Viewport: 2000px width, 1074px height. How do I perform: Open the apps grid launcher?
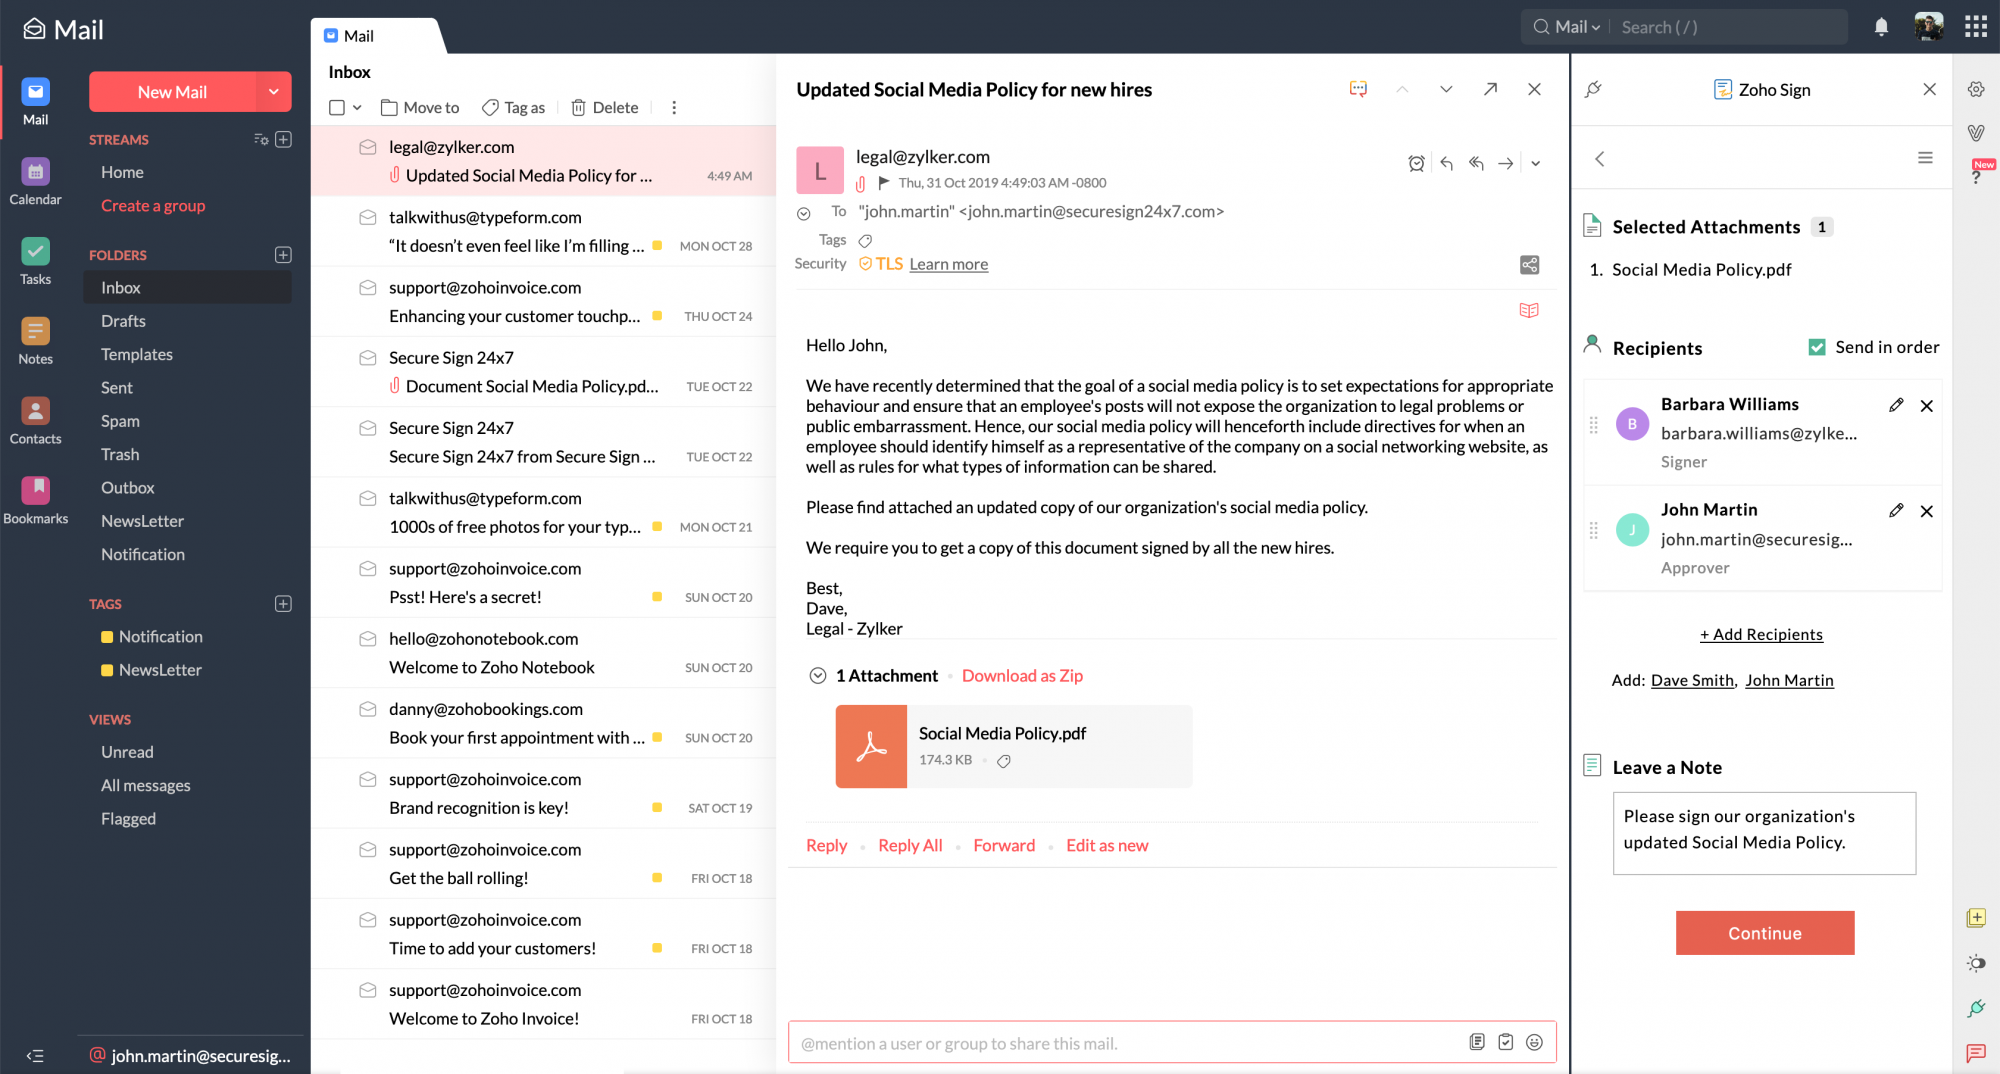1976,27
